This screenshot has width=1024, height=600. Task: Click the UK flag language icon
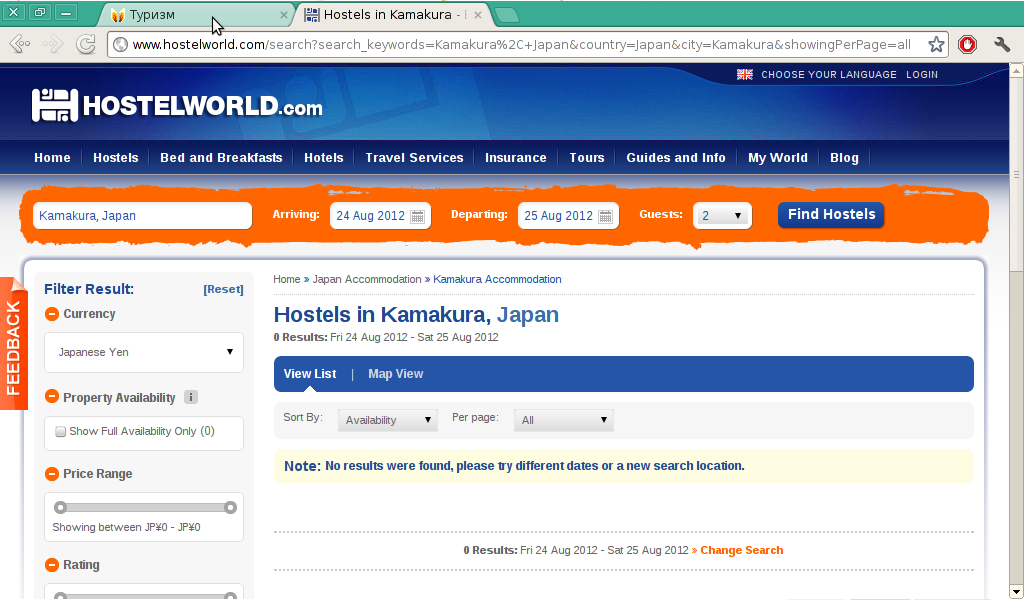point(744,74)
